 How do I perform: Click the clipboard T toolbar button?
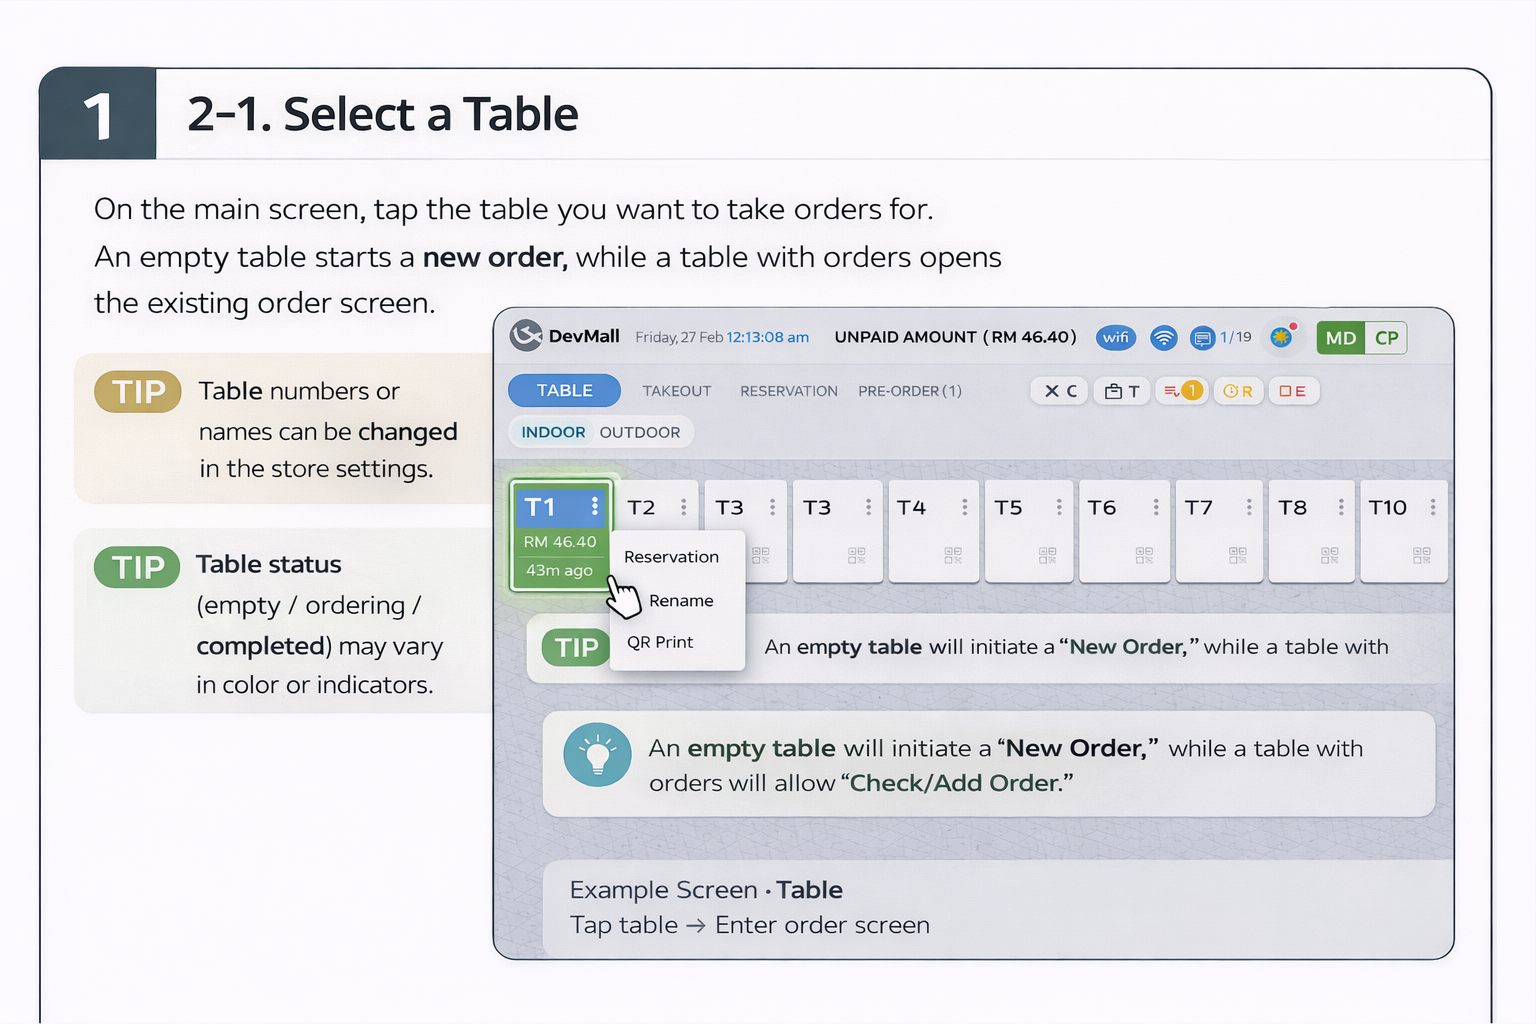[1122, 391]
